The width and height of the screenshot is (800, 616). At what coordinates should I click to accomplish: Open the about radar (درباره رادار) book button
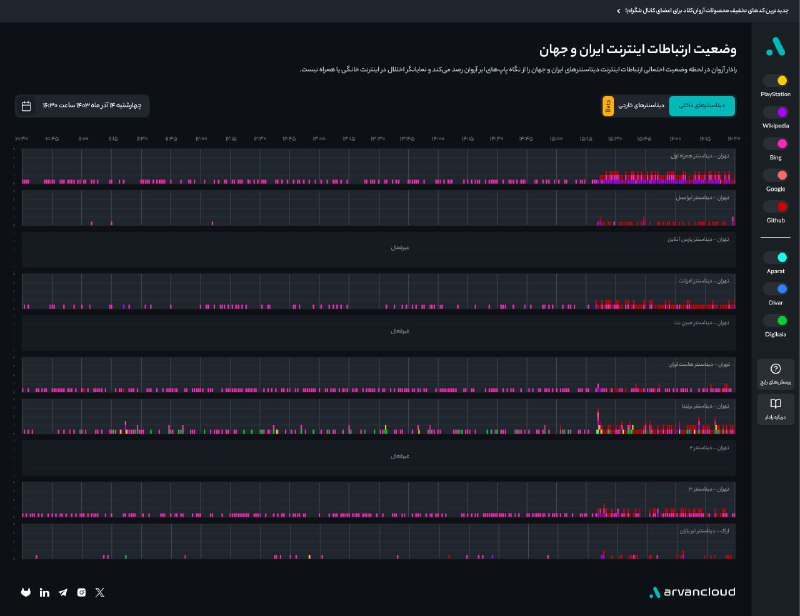[x=776, y=409]
